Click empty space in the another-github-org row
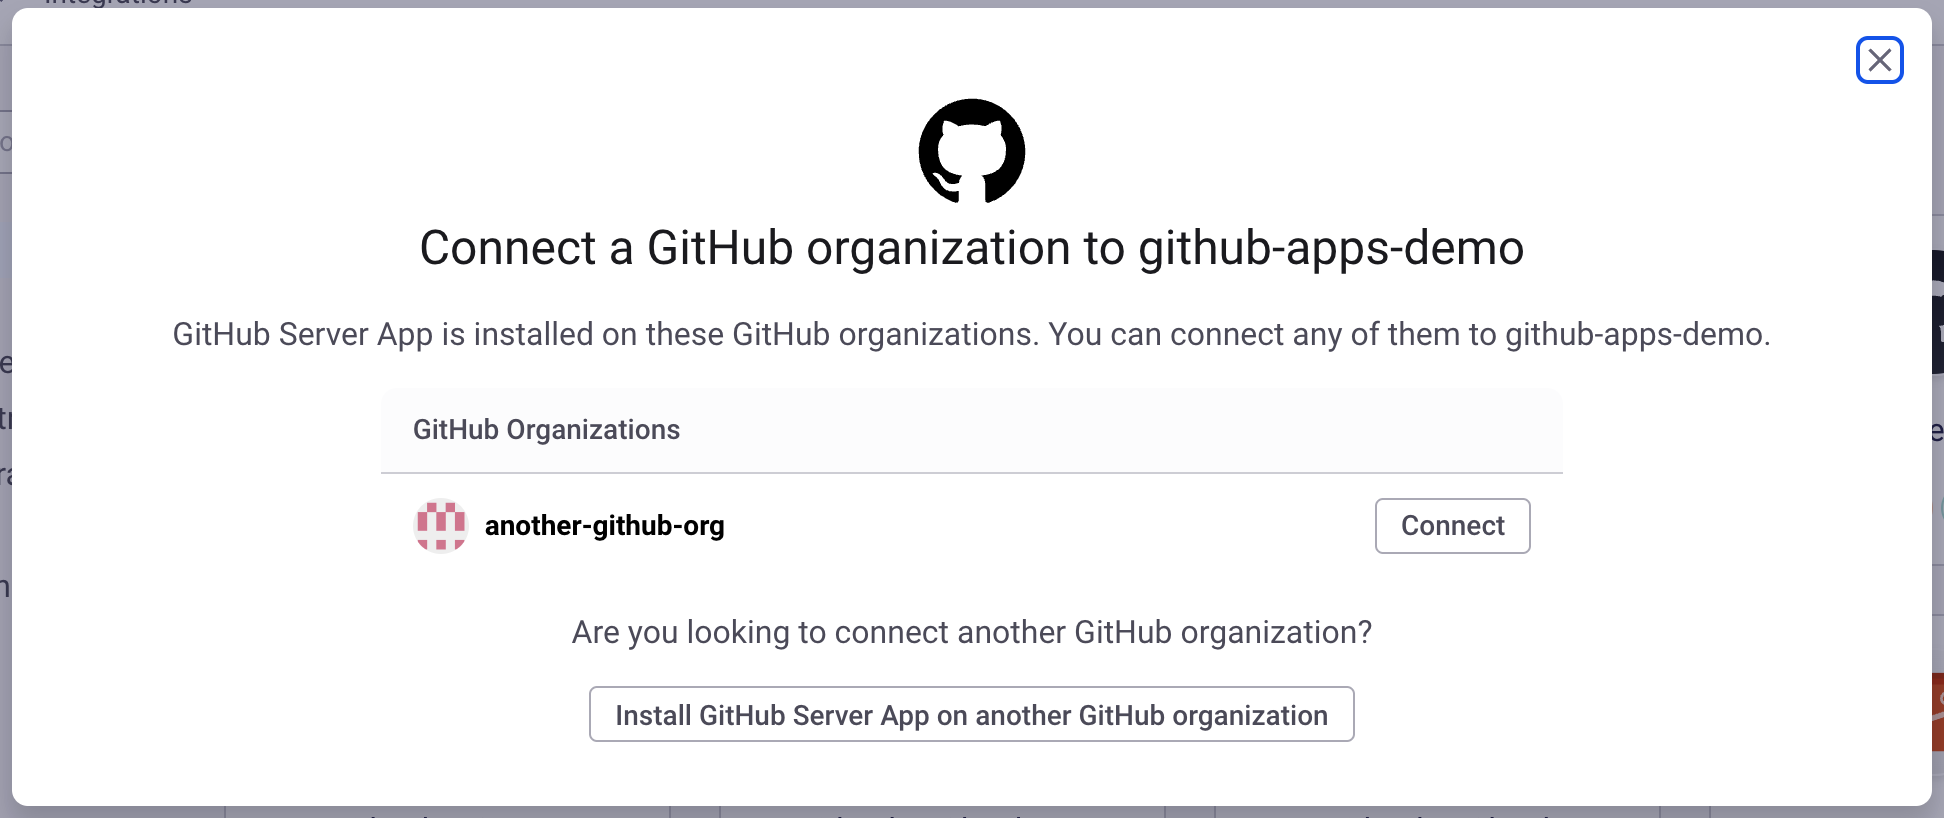1944x818 pixels. [1050, 526]
